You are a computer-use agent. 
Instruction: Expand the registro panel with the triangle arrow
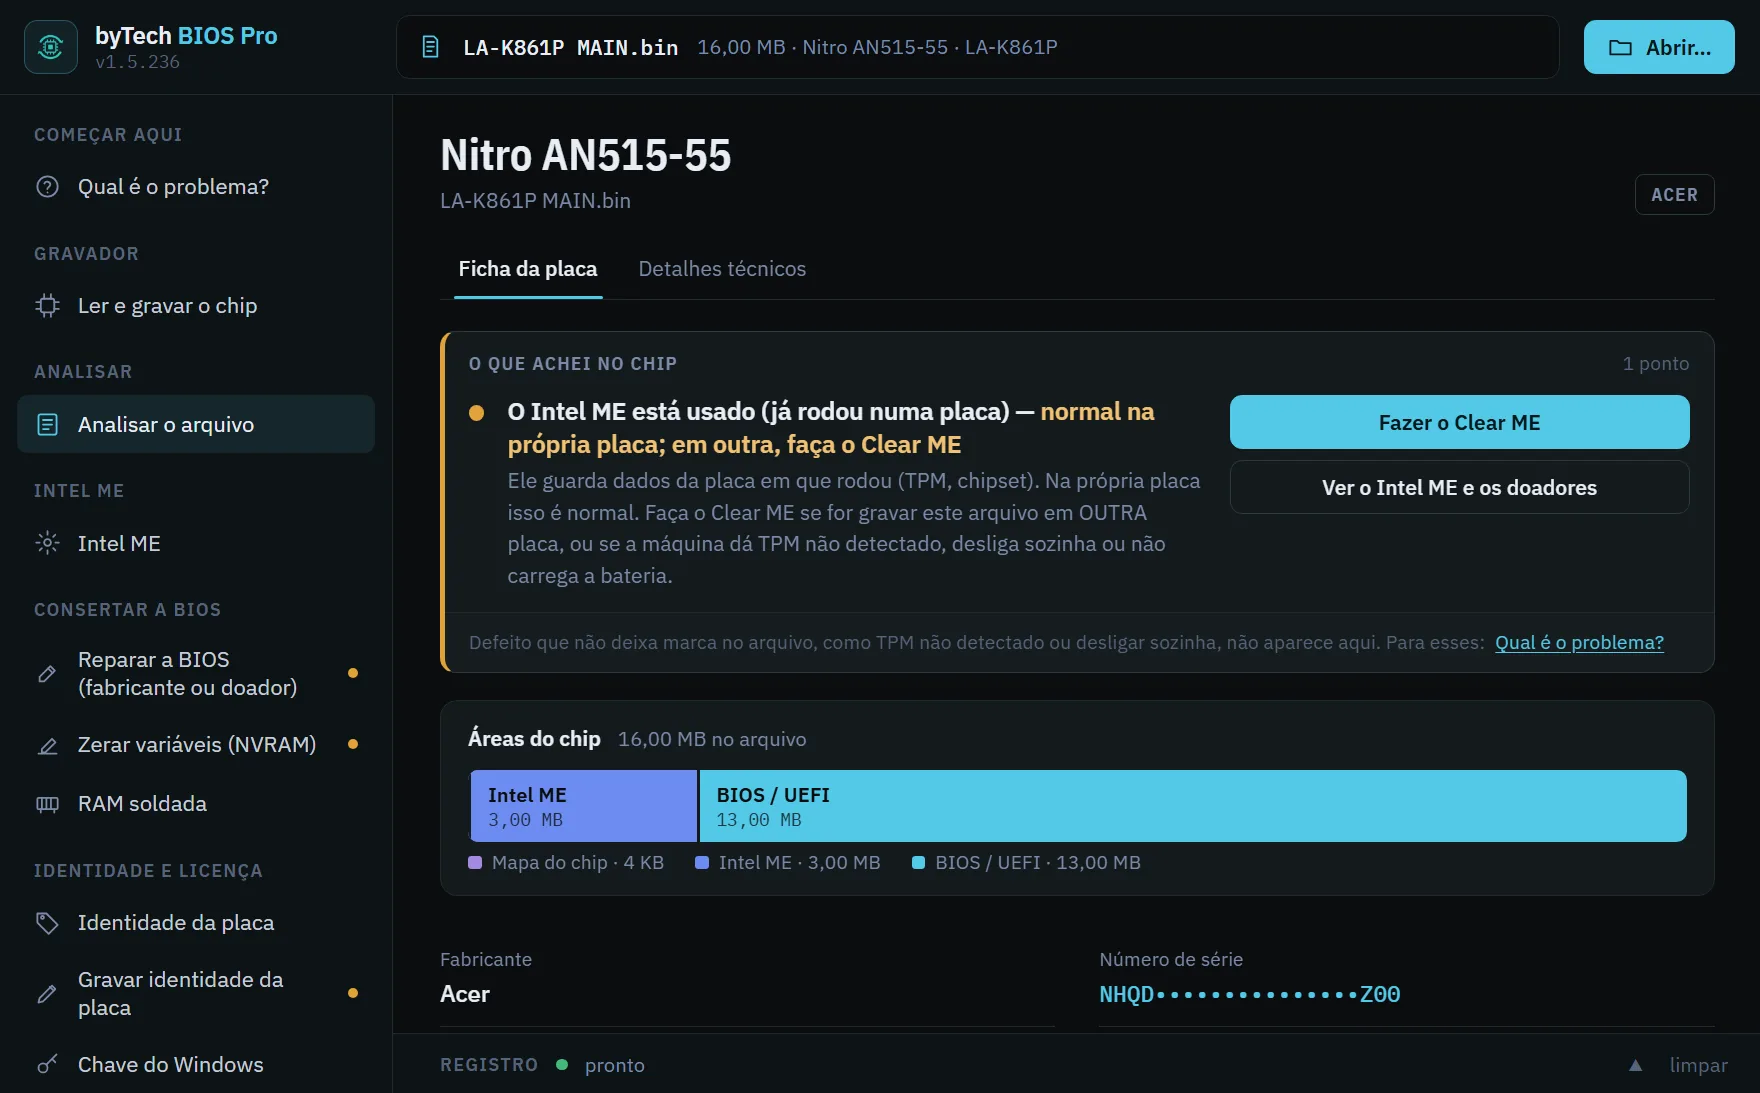[x=1635, y=1066]
